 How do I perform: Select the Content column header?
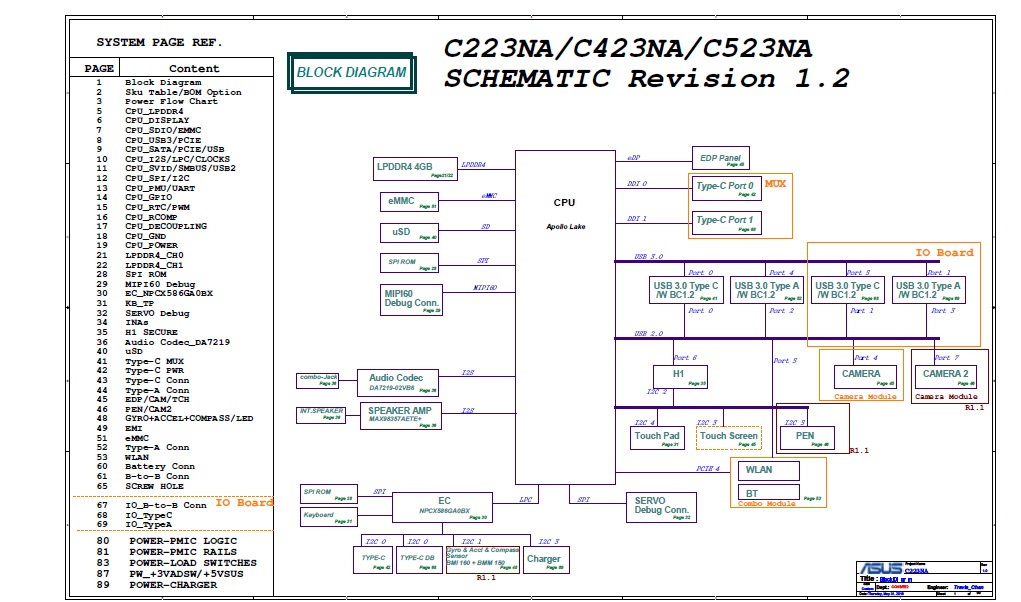point(194,68)
